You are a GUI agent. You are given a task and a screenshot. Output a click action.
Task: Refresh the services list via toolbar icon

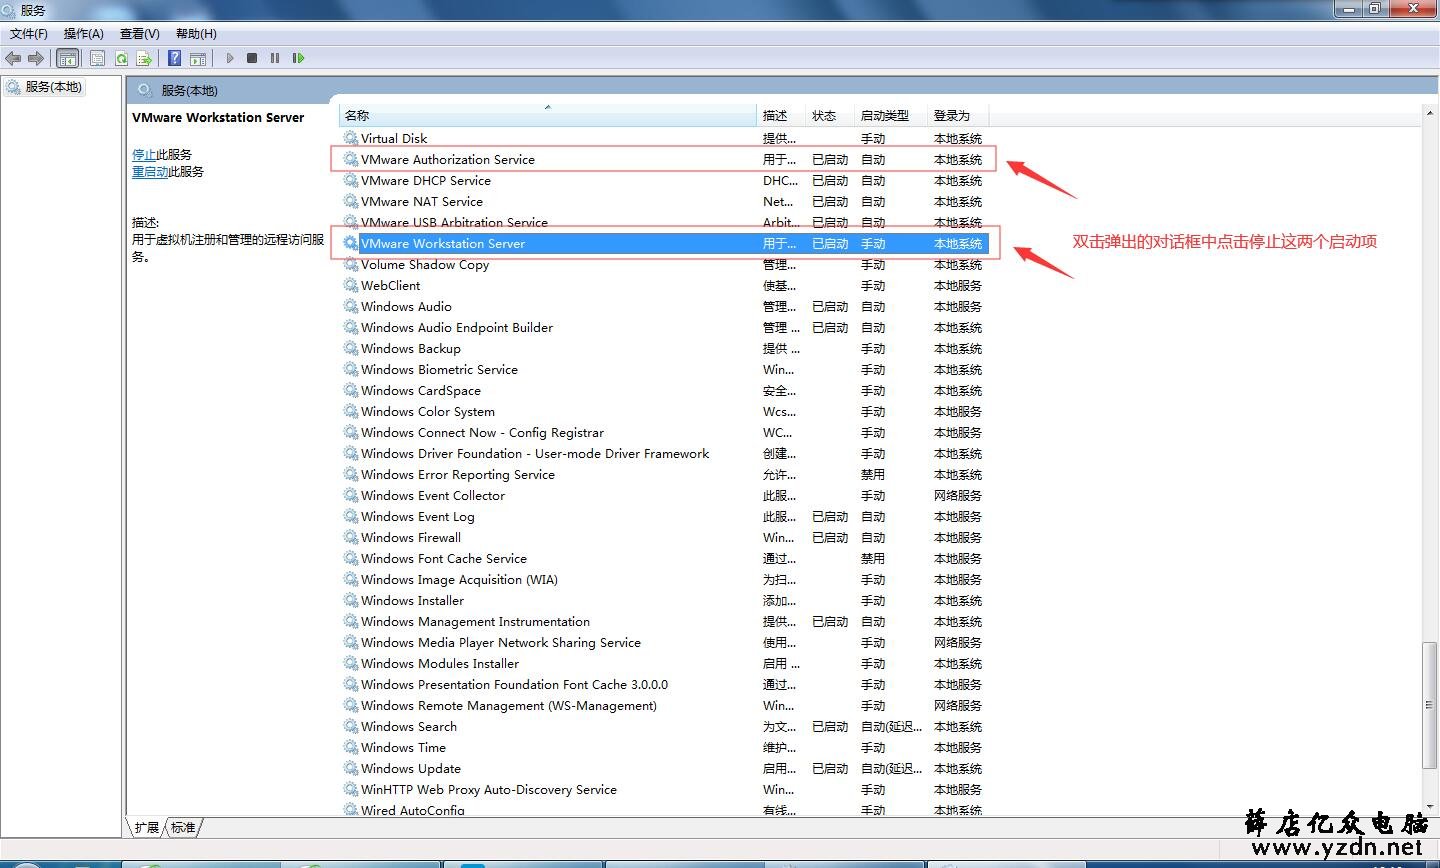121,58
